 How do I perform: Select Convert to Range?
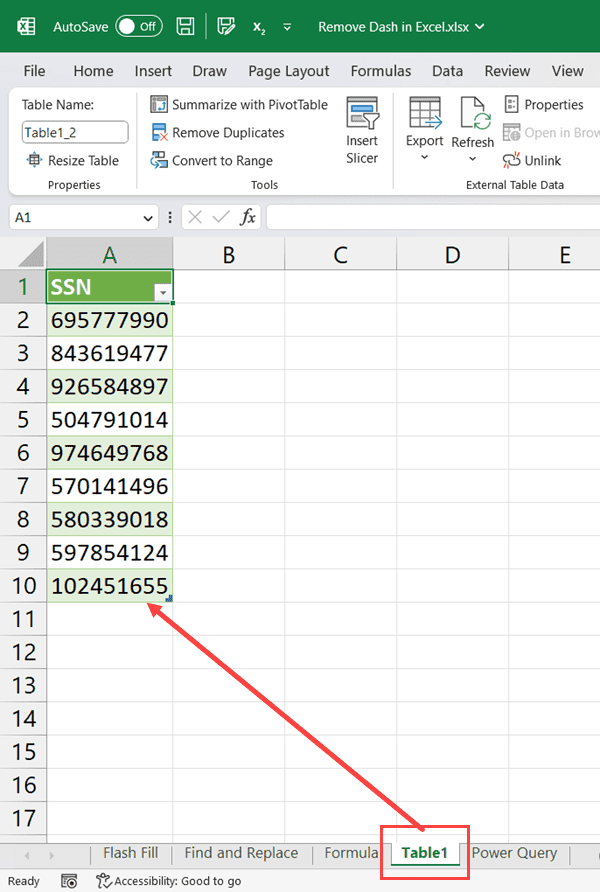pyautogui.click(x=212, y=160)
